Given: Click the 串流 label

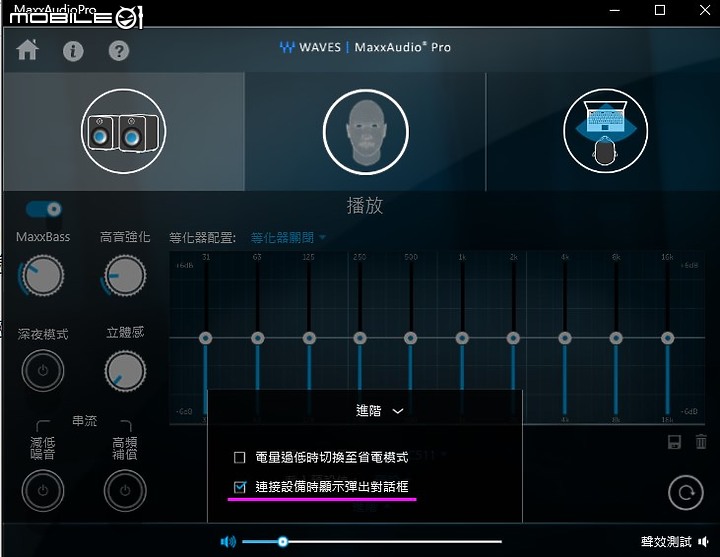Looking at the screenshot, I should pos(84,421).
